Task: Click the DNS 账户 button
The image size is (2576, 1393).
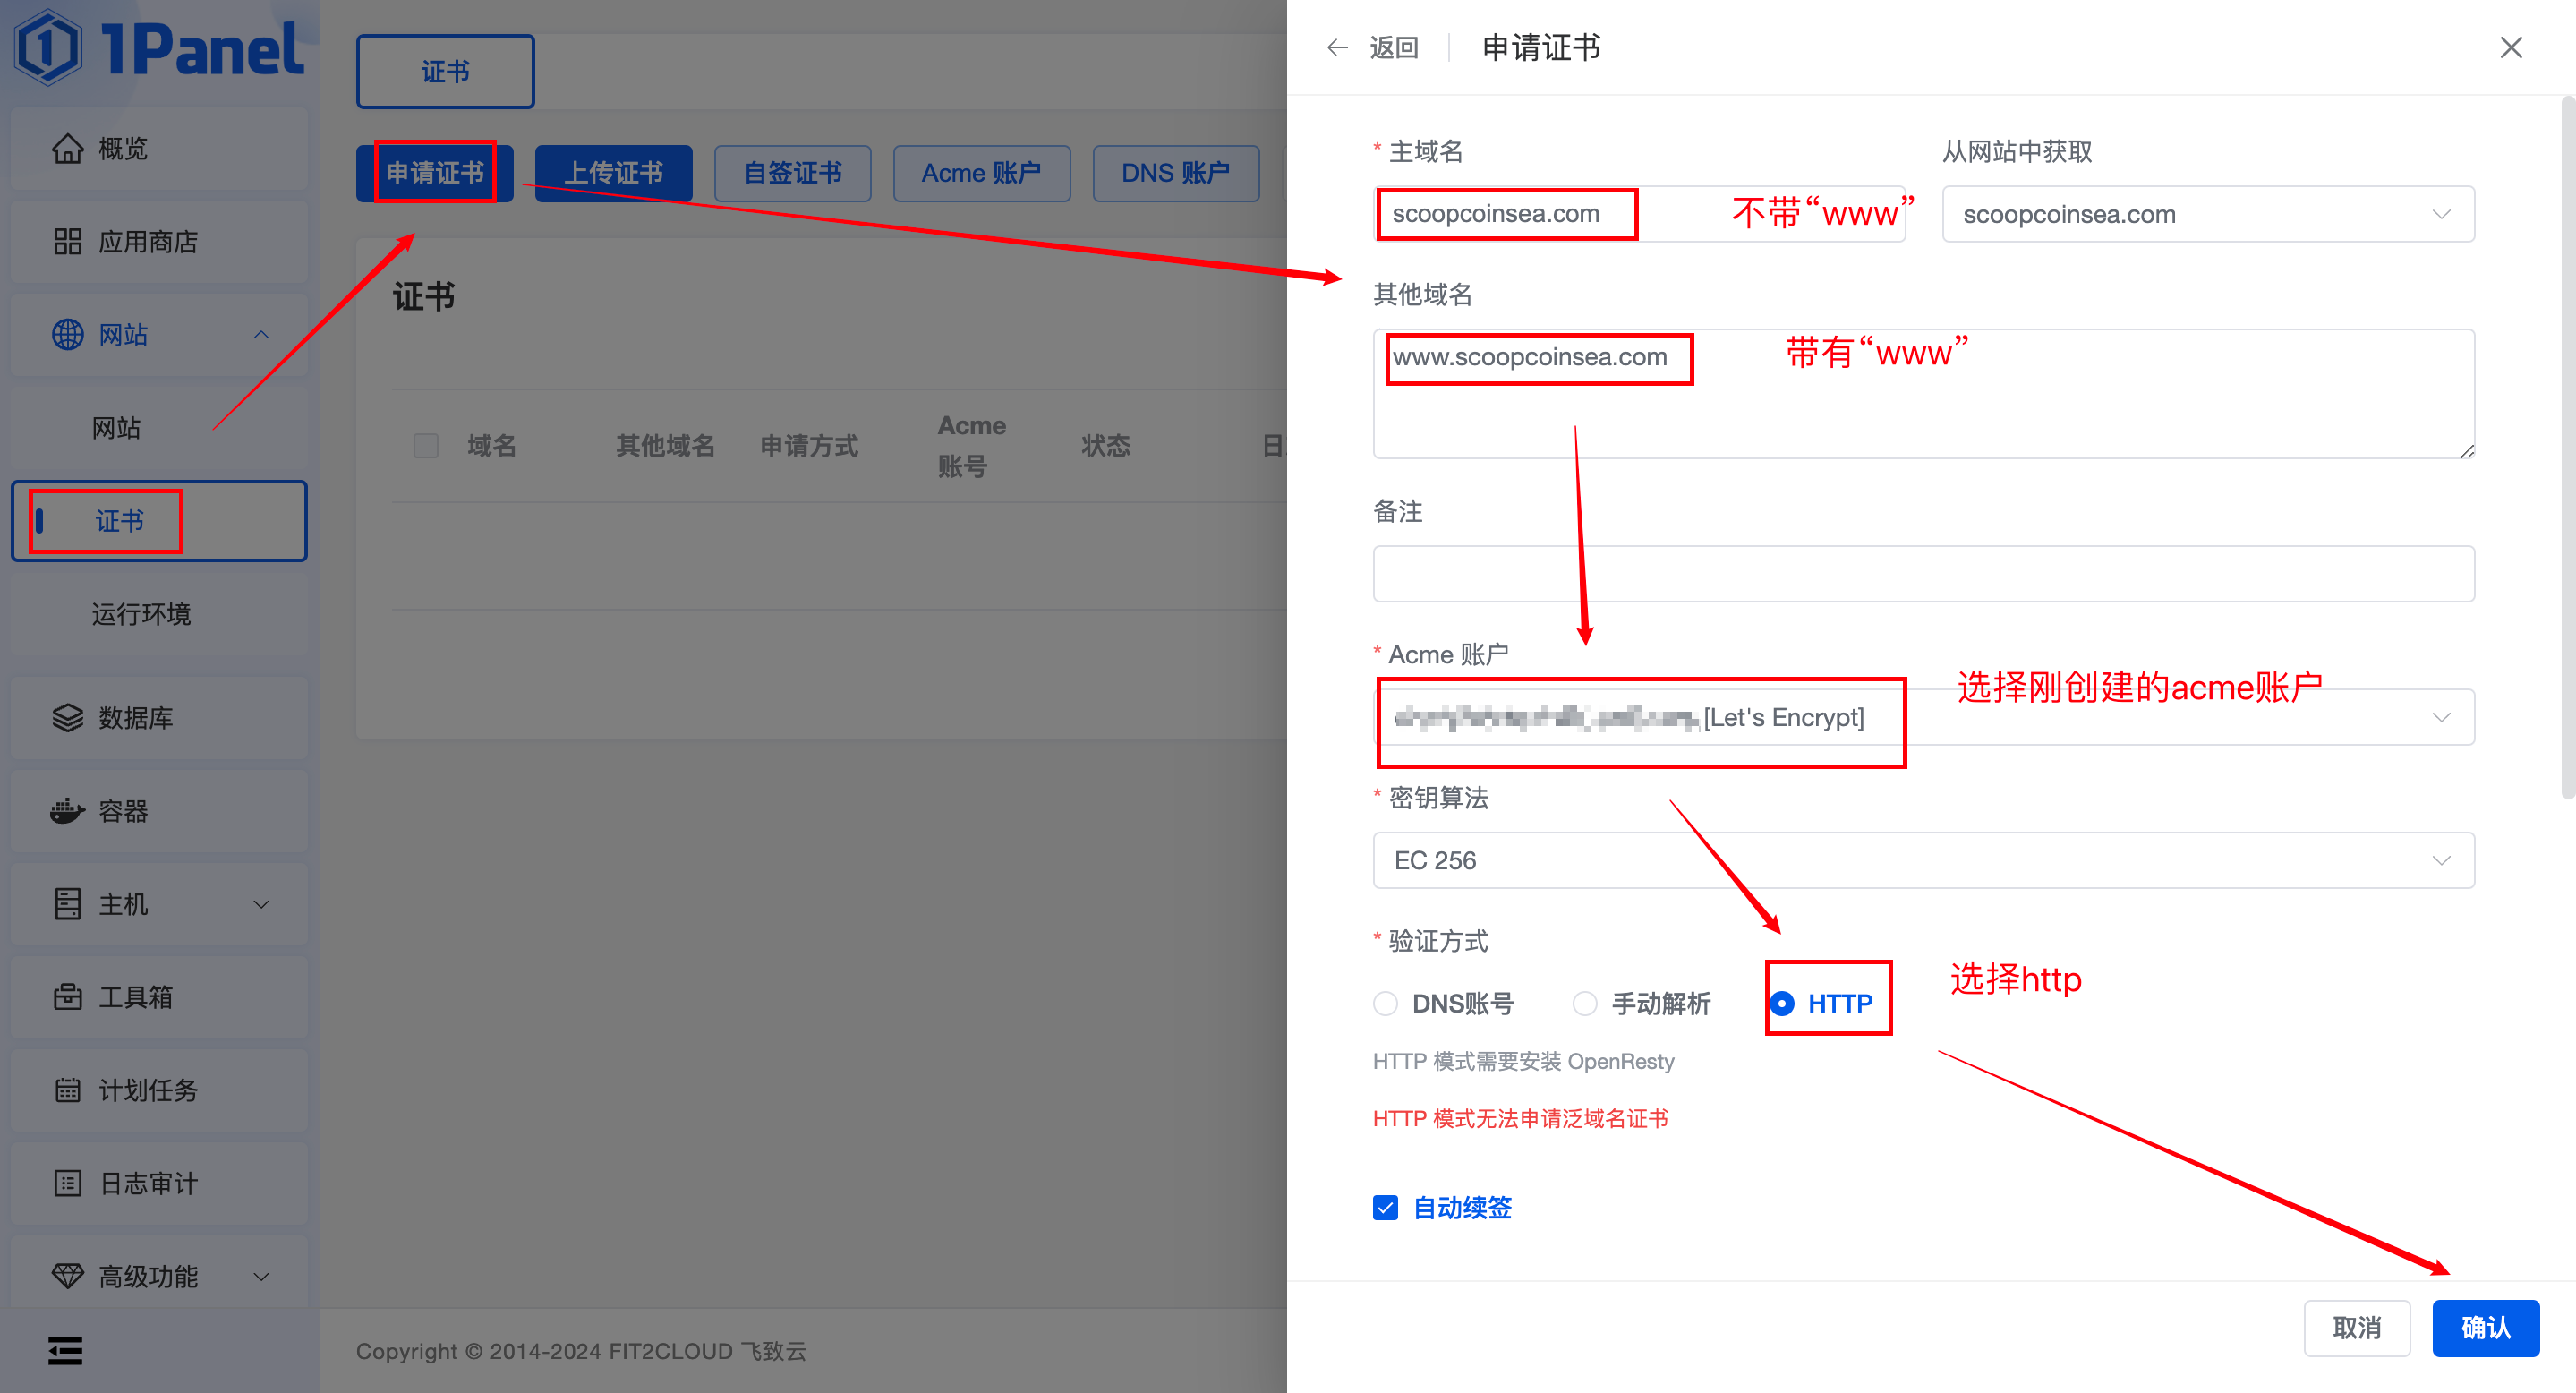Action: 1175,173
